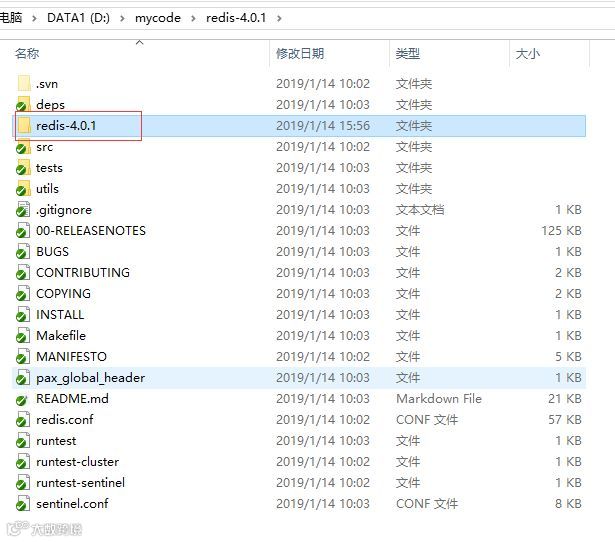Select the tests folder name

click(x=49, y=168)
